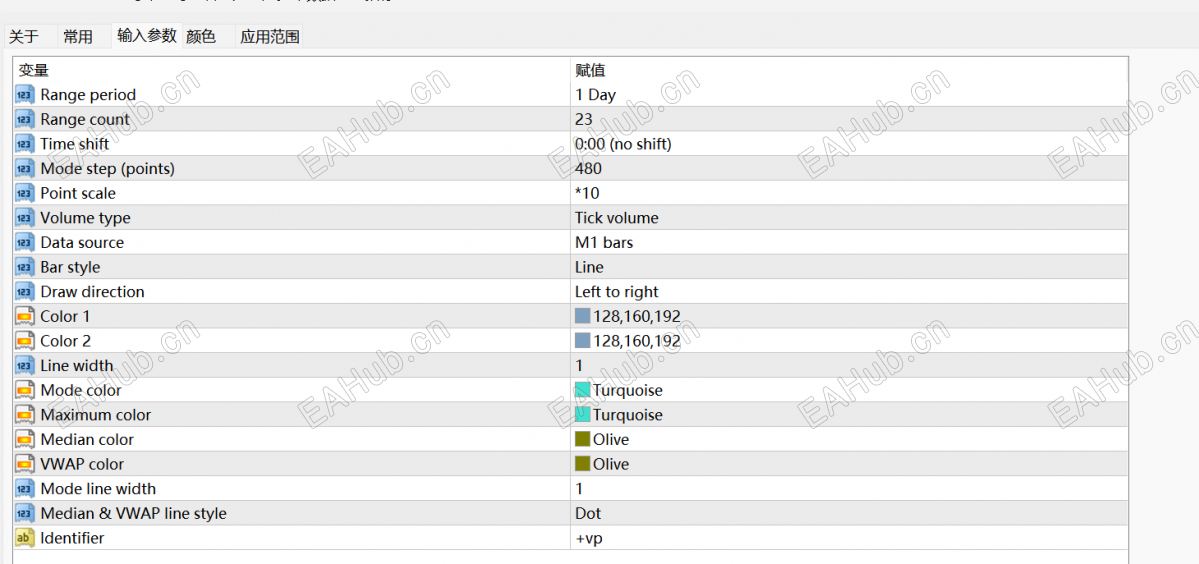Select the Volume type label

[86, 218]
